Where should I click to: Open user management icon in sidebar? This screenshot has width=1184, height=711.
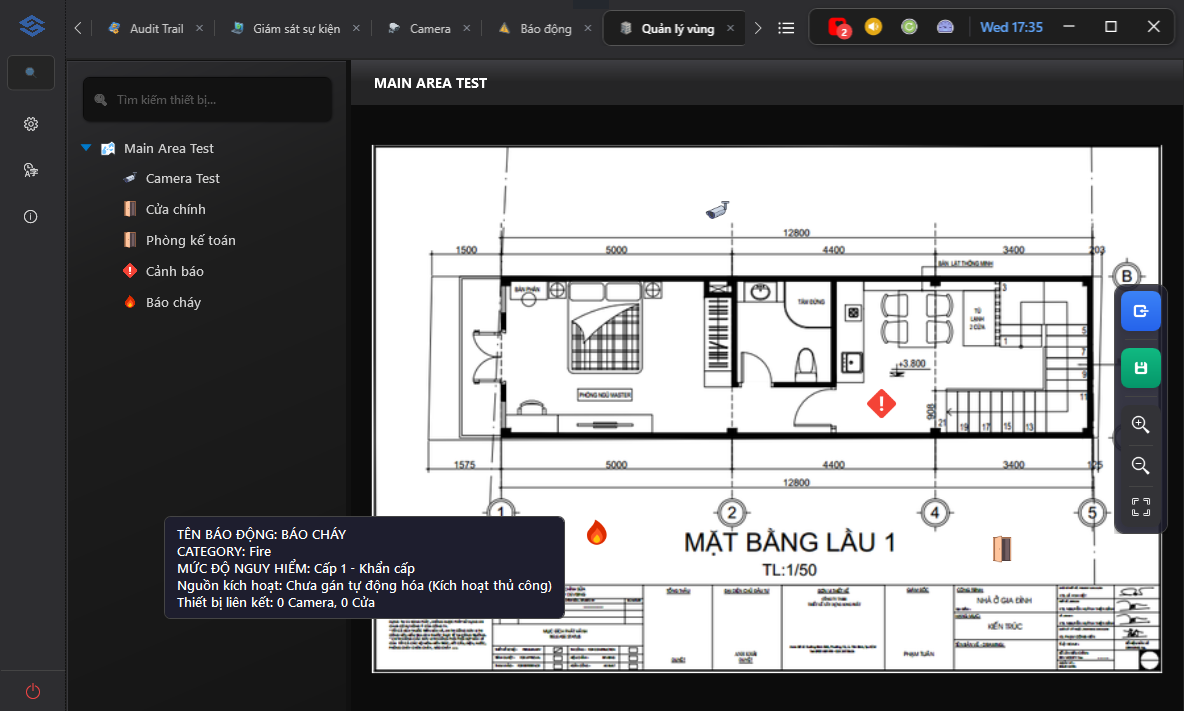(31, 170)
